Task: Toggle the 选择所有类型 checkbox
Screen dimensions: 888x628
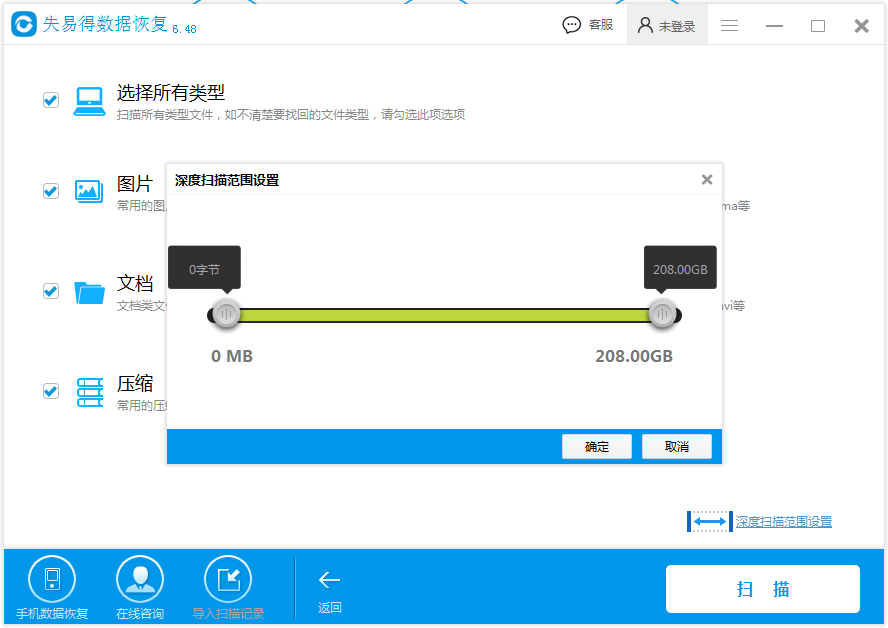Action: click(x=51, y=100)
